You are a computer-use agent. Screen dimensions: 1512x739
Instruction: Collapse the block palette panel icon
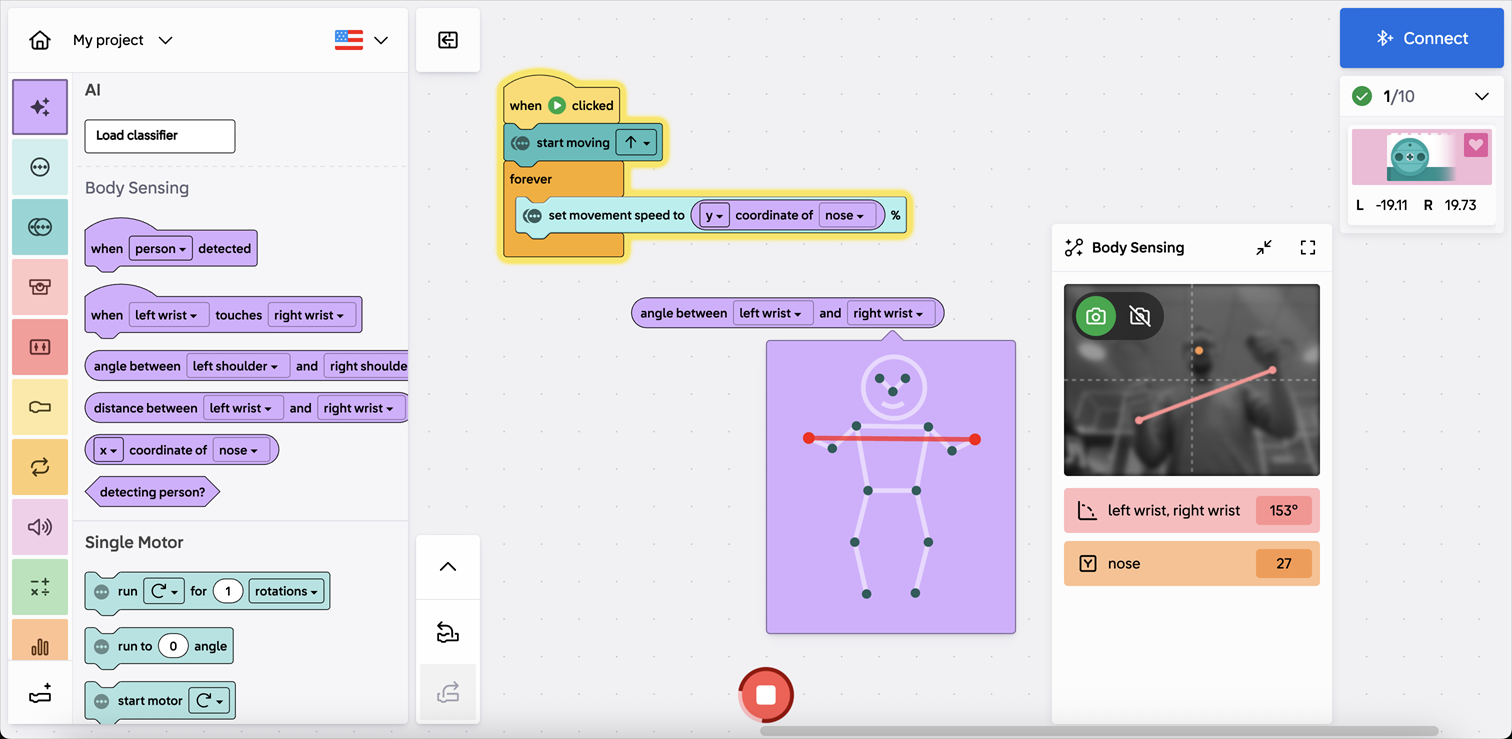tap(448, 40)
